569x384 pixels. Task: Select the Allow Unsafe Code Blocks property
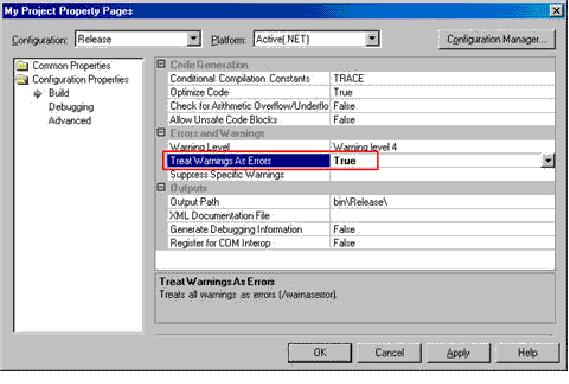249,120
